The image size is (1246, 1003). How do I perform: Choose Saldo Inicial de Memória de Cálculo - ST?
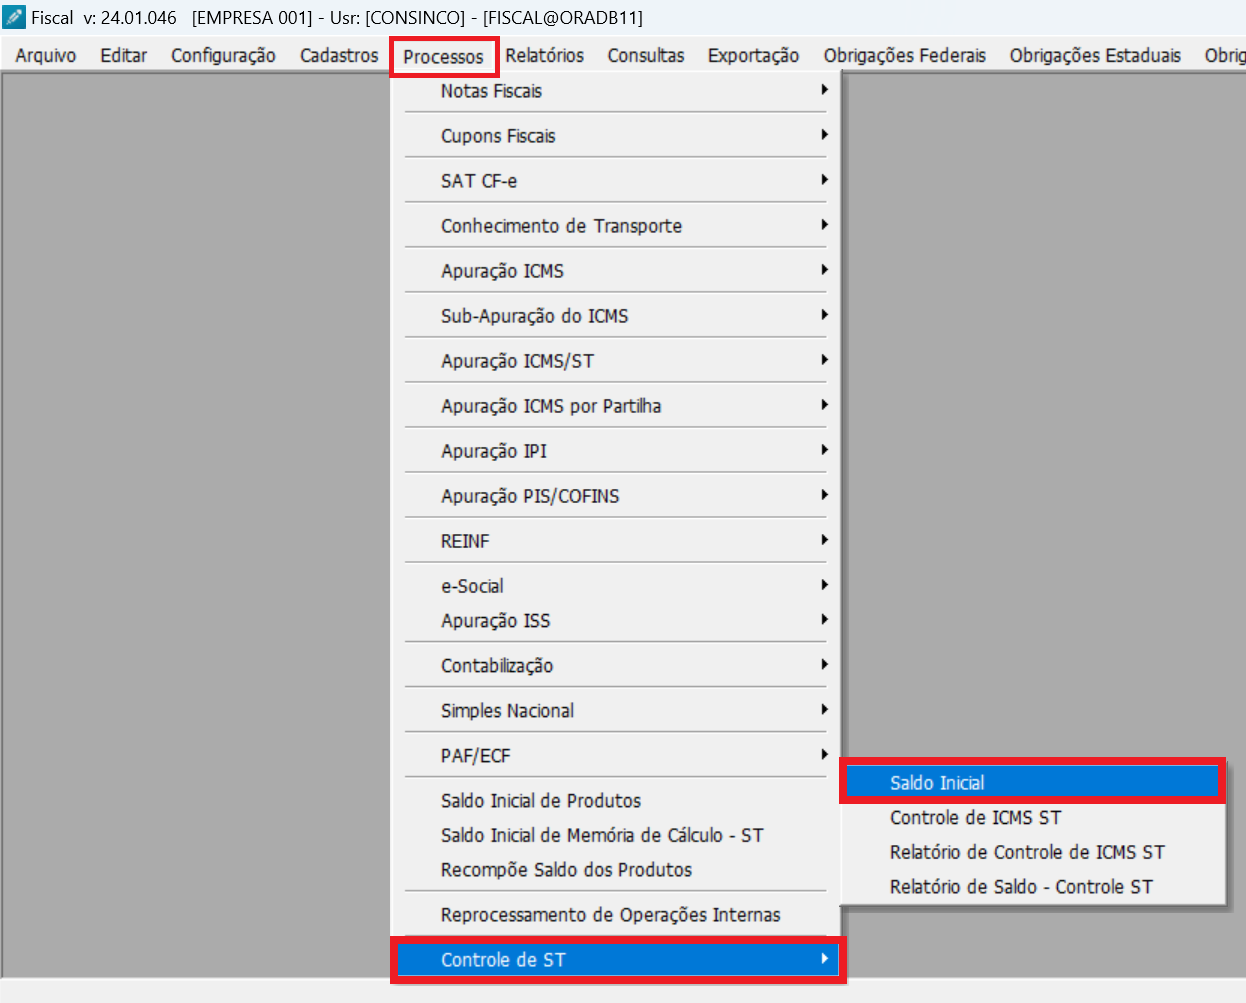pos(616,835)
